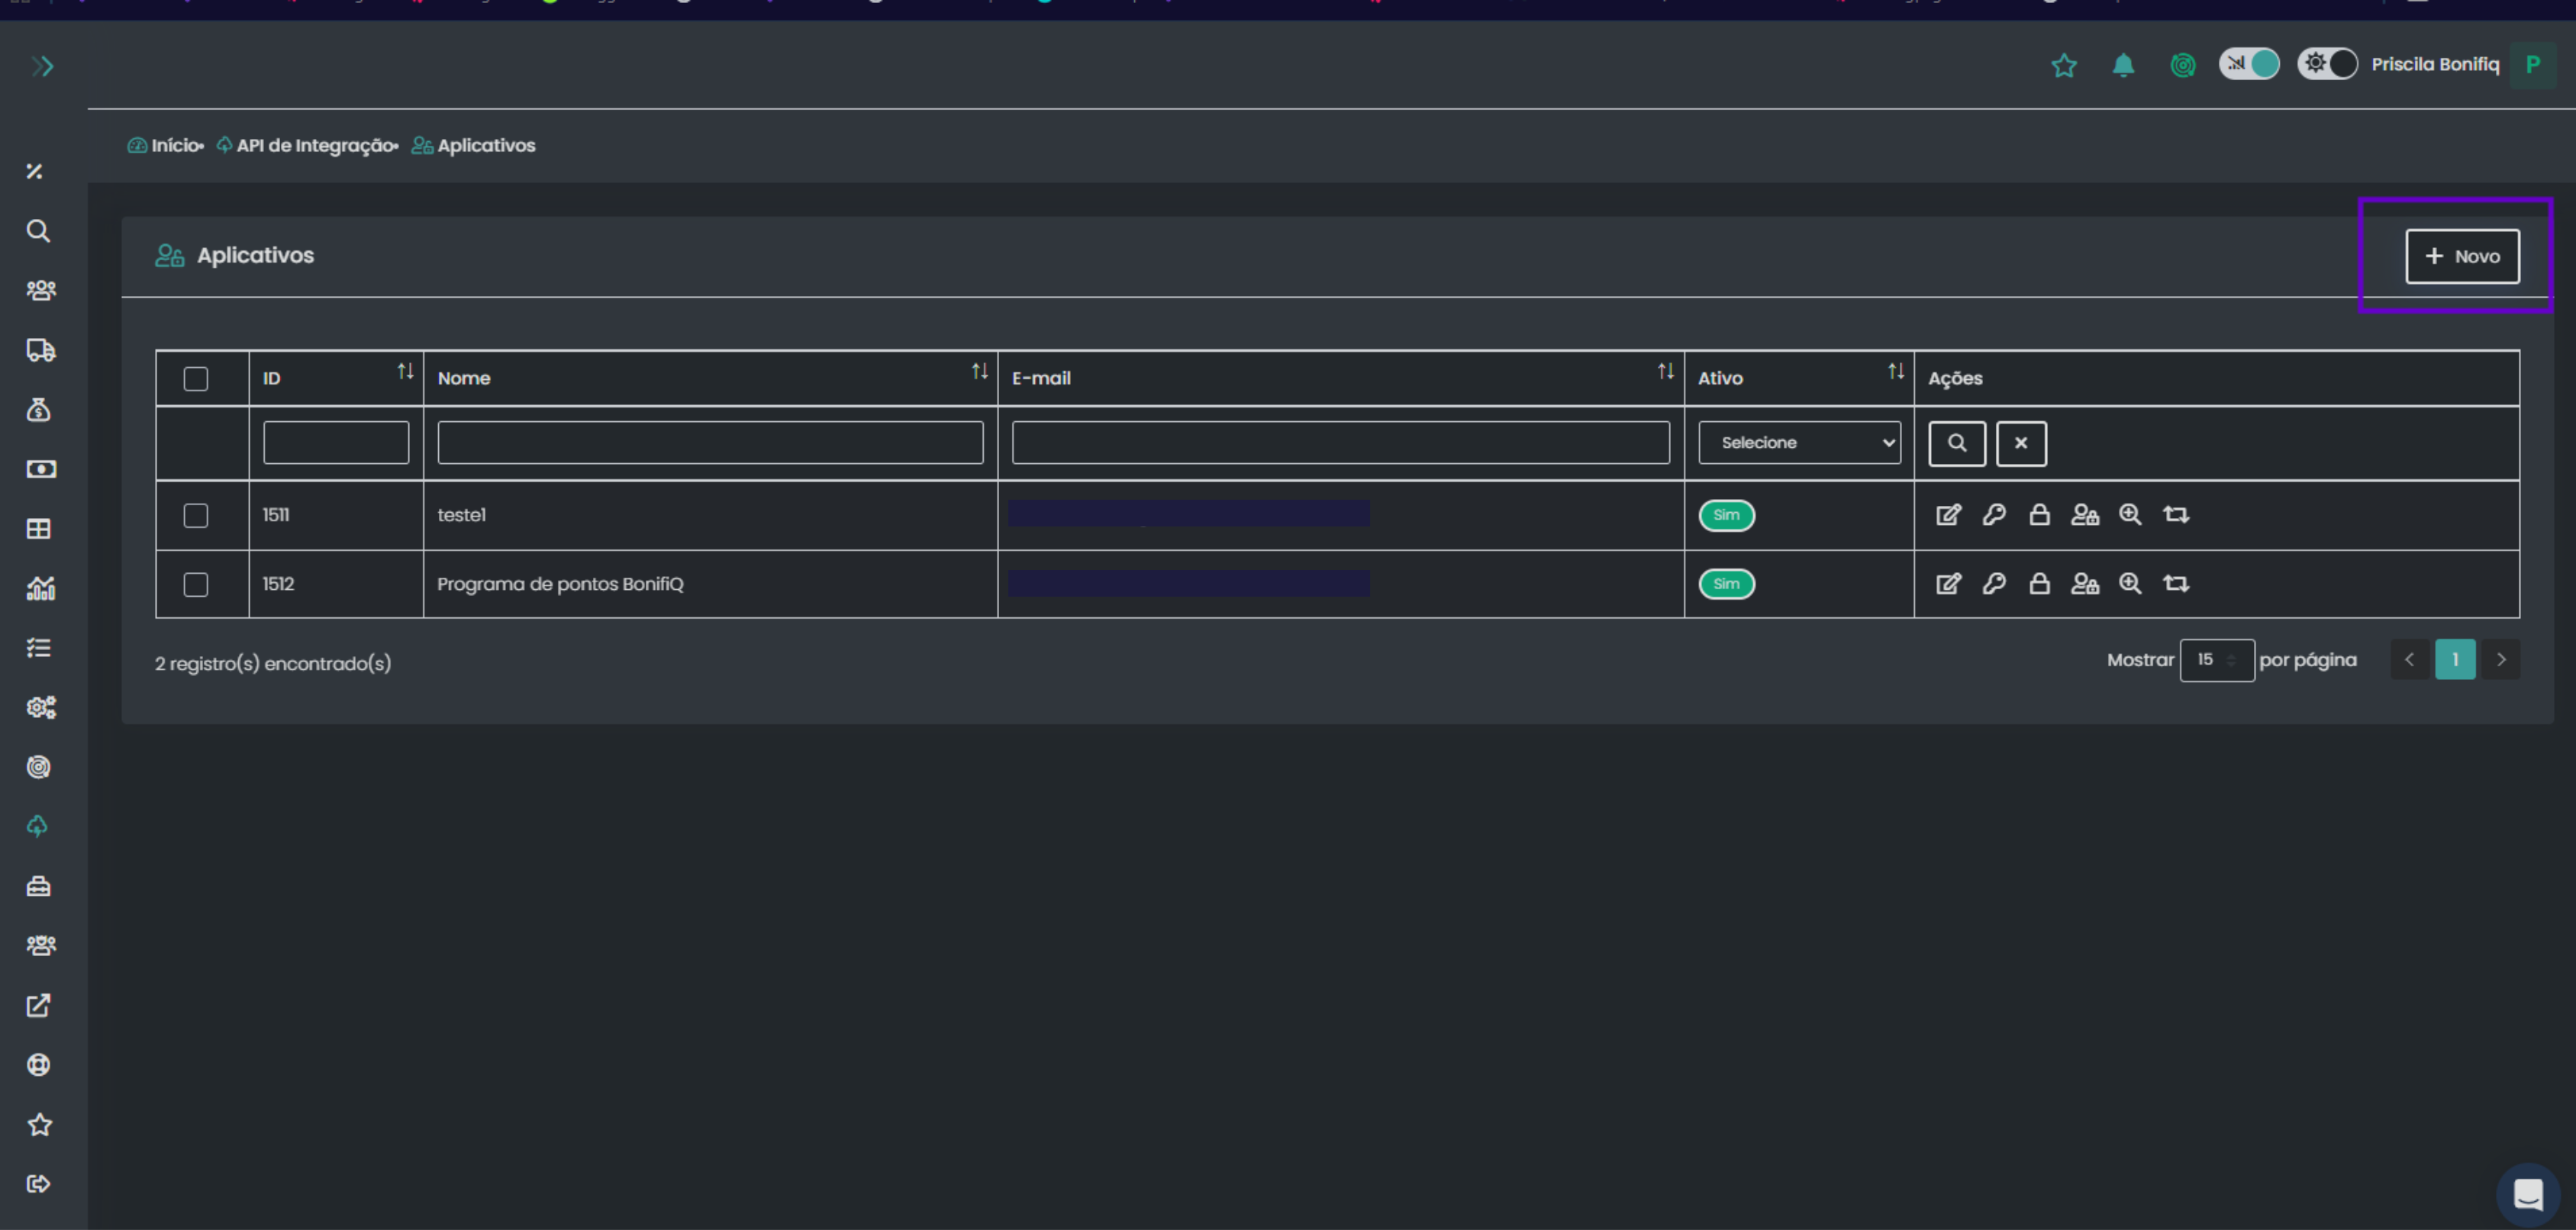The width and height of the screenshot is (2576, 1230).
Task: Select all rows via header checkbox
Action: pos(196,379)
